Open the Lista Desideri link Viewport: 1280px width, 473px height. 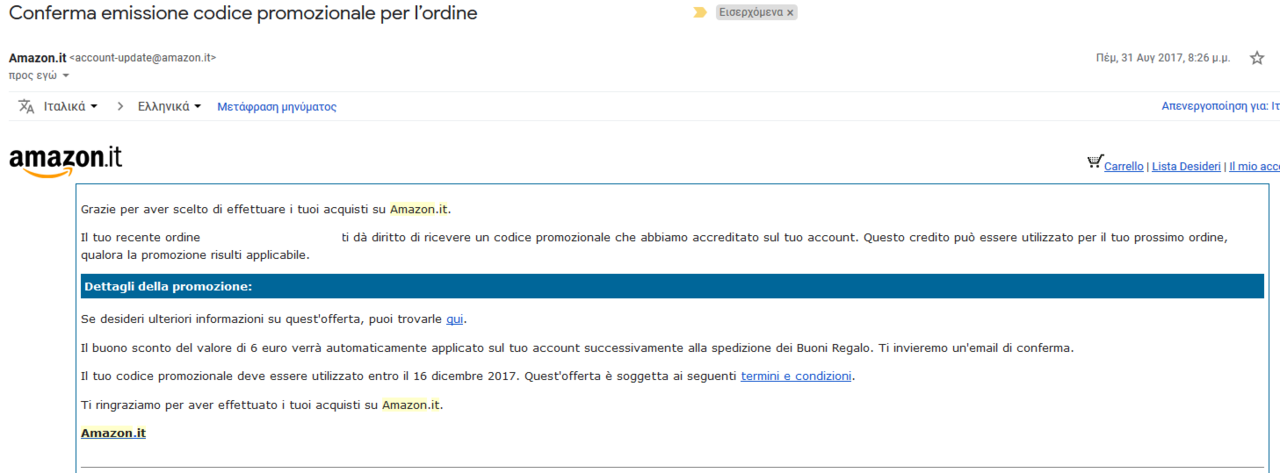[1186, 167]
